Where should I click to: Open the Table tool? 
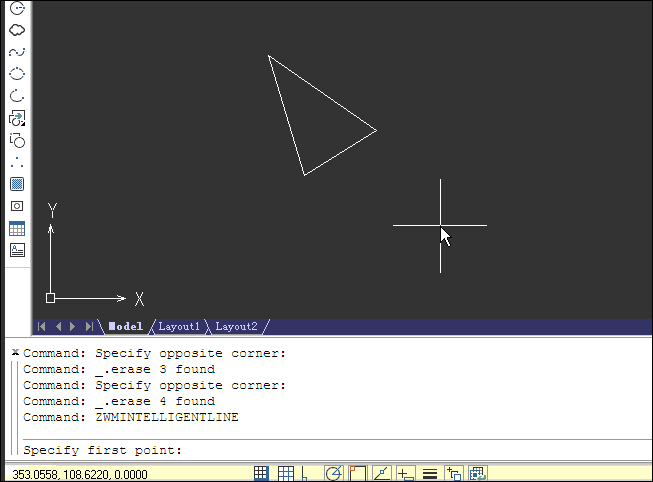[17, 228]
